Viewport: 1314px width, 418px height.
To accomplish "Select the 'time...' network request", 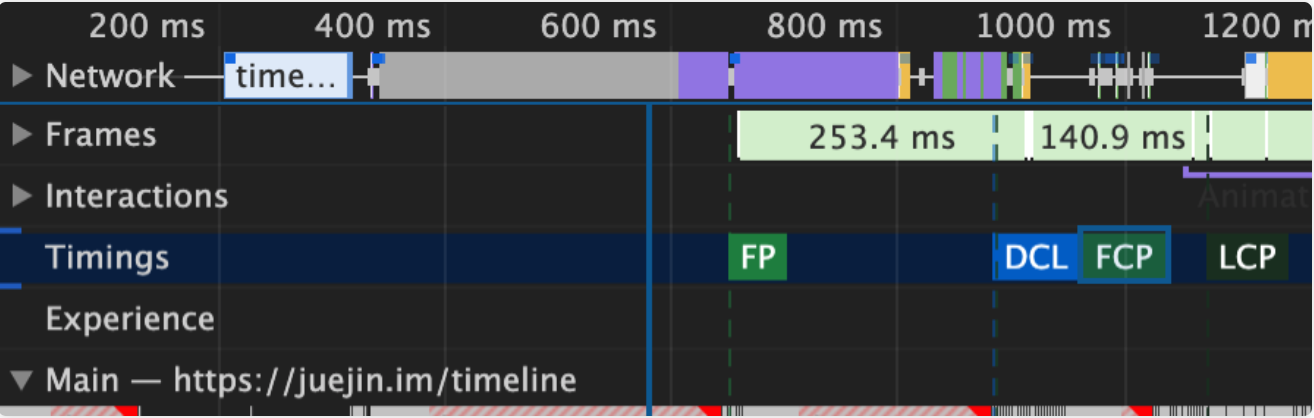I will [x=288, y=76].
